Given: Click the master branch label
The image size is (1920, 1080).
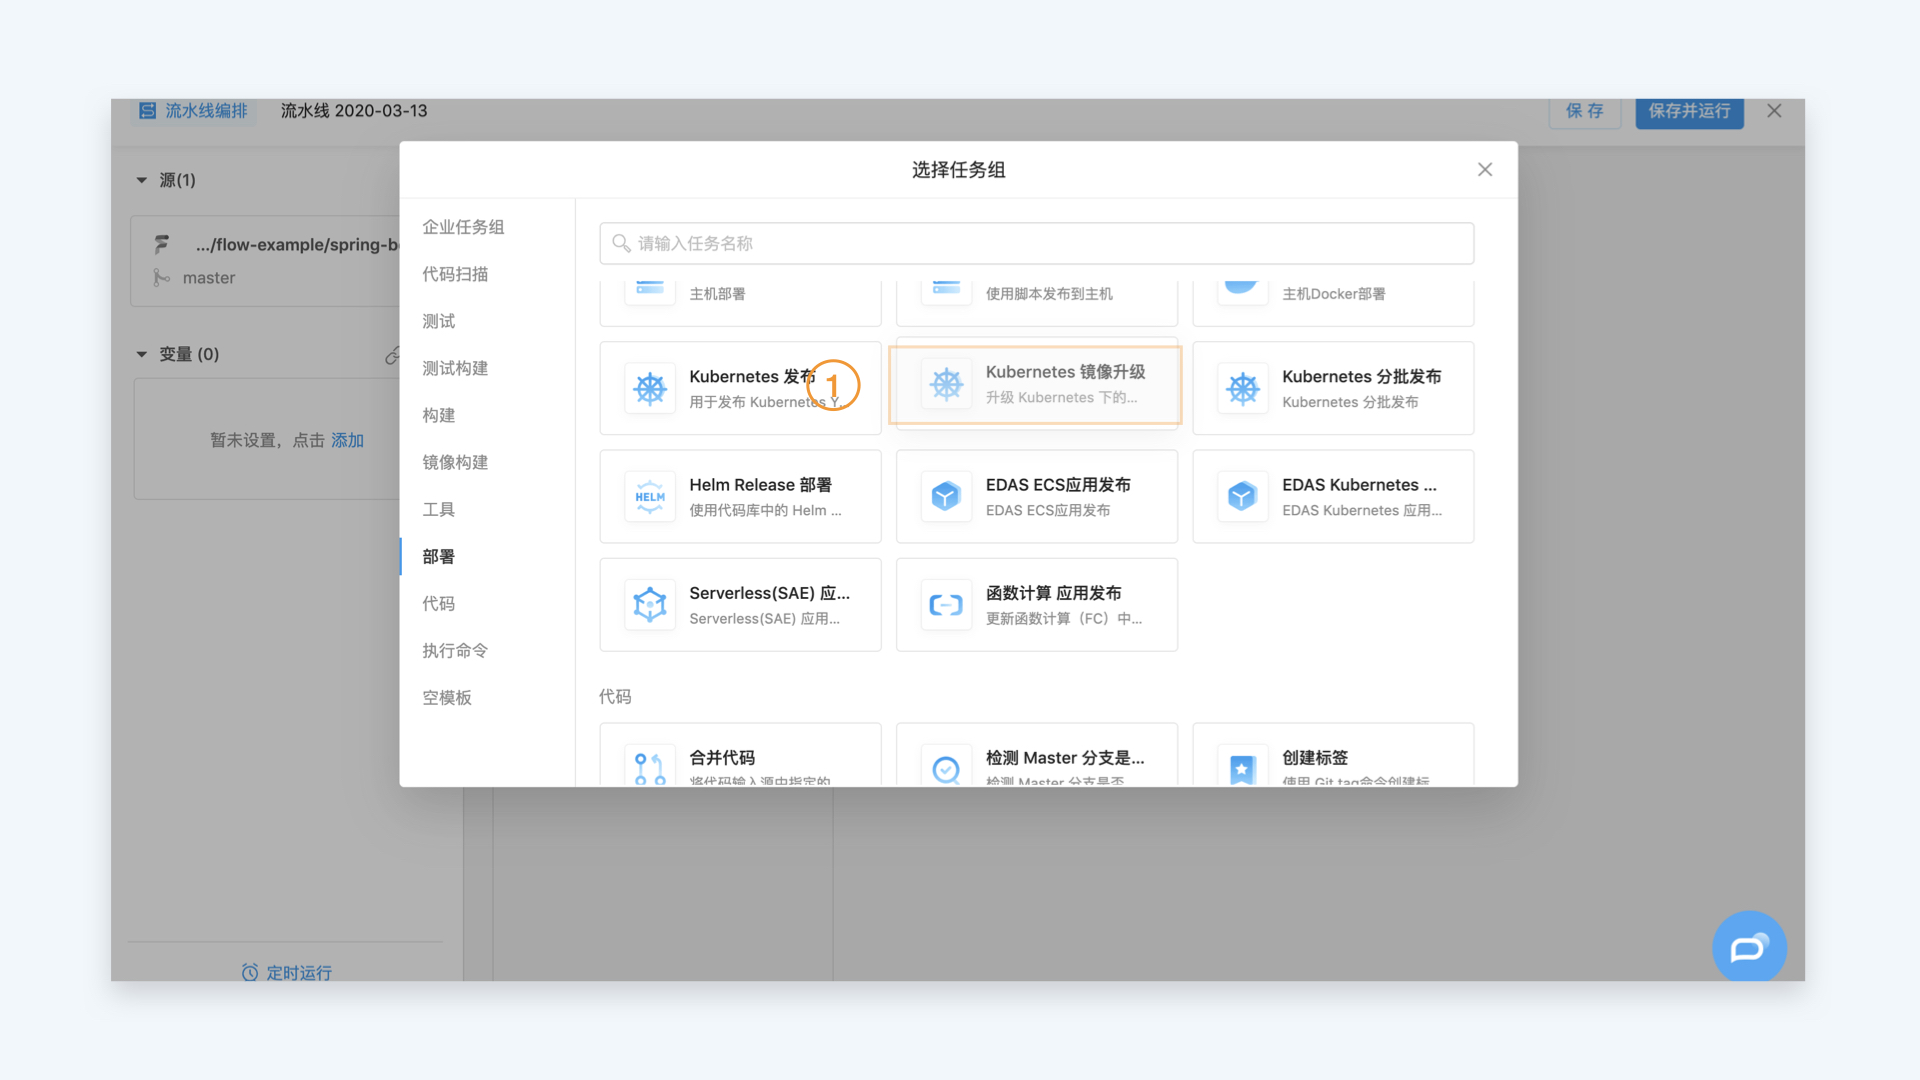Looking at the screenshot, I should pos(209,278).
